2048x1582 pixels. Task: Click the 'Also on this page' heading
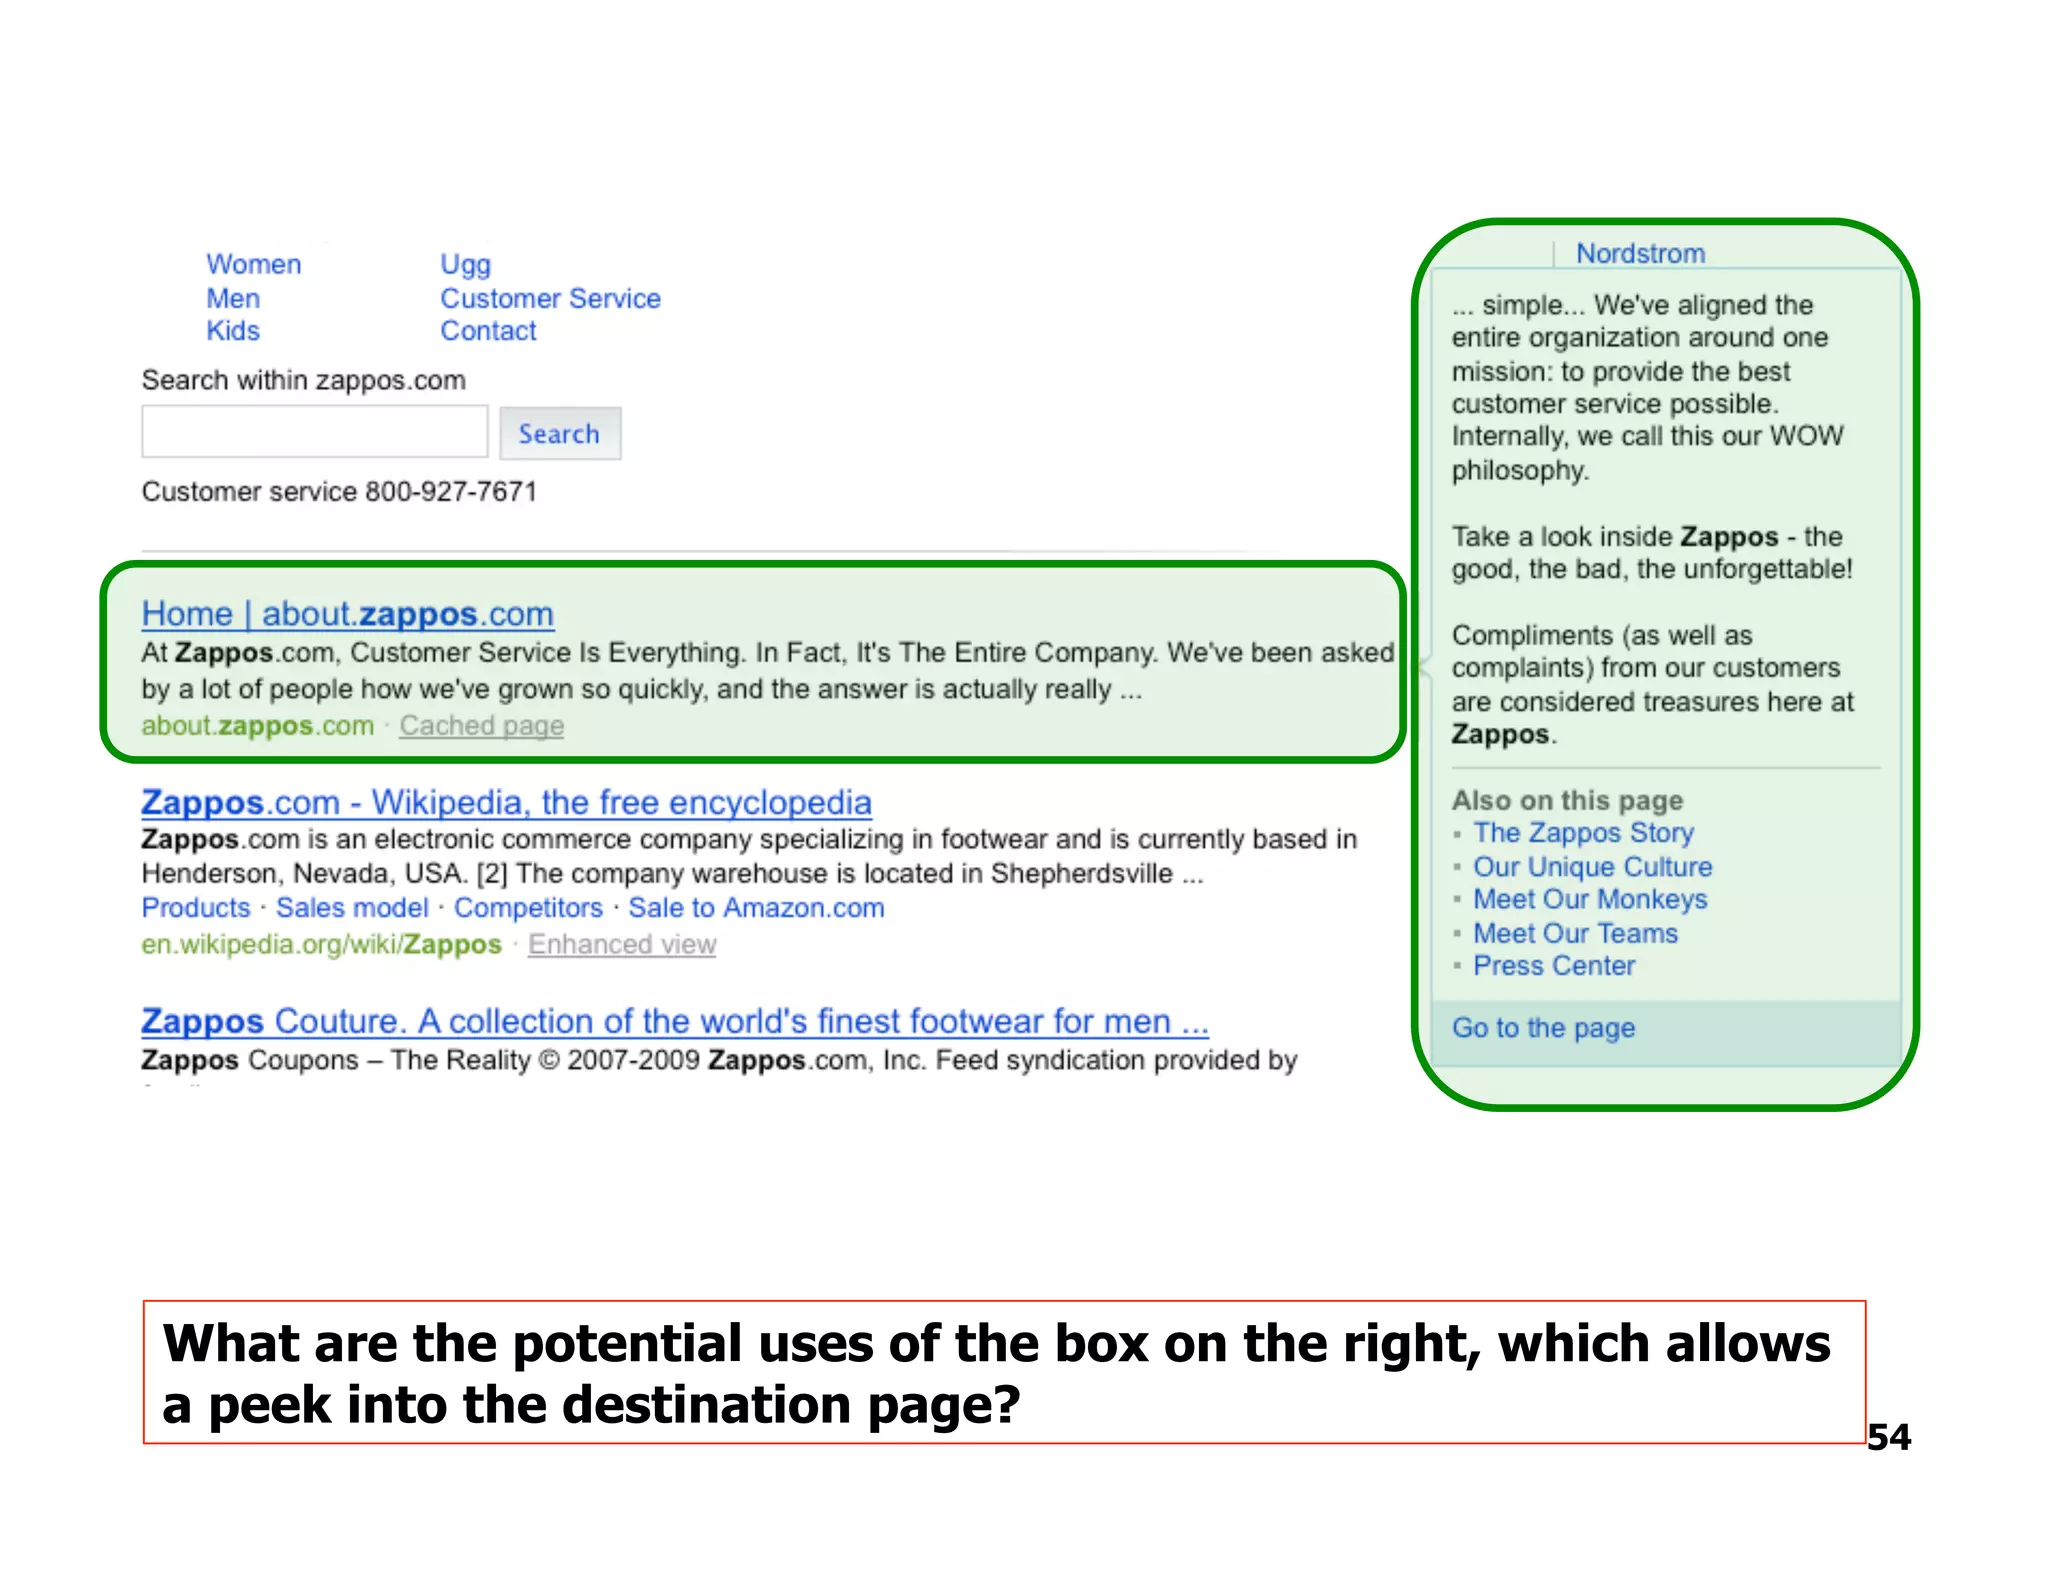click(1568, 800)
